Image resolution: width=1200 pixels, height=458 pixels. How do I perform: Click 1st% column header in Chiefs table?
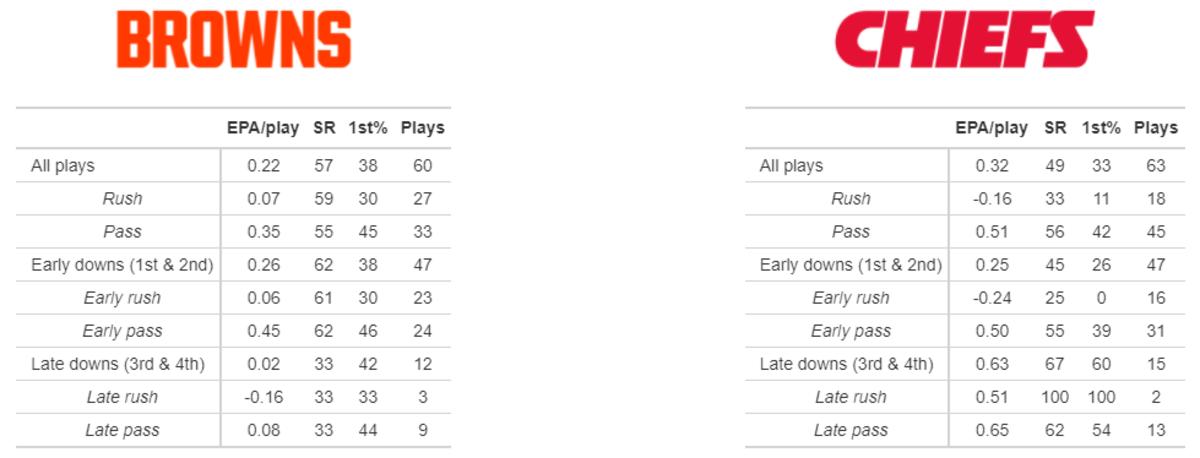click(1099, 128)
